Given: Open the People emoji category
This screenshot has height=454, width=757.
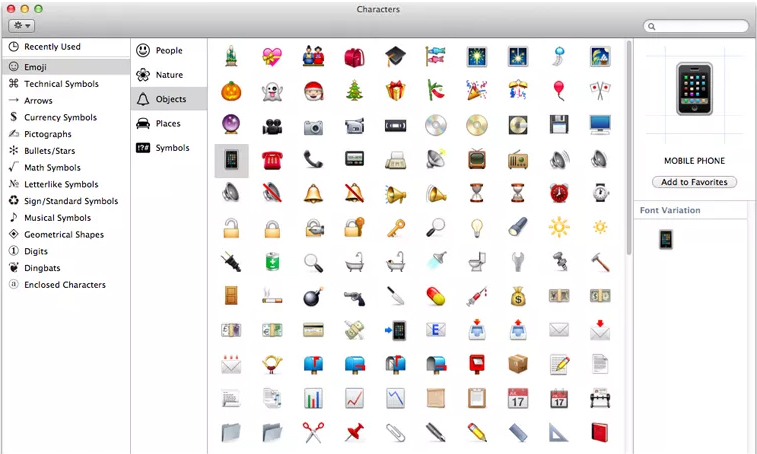Looking at the screenshot, I should [x=169, y=50].
